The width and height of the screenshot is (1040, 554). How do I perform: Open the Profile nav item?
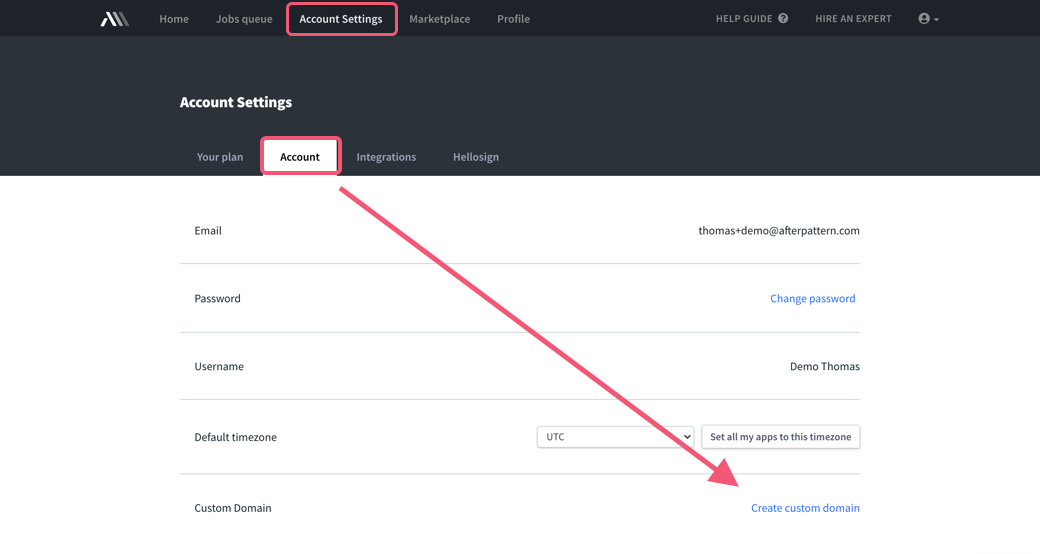[513, 19]
